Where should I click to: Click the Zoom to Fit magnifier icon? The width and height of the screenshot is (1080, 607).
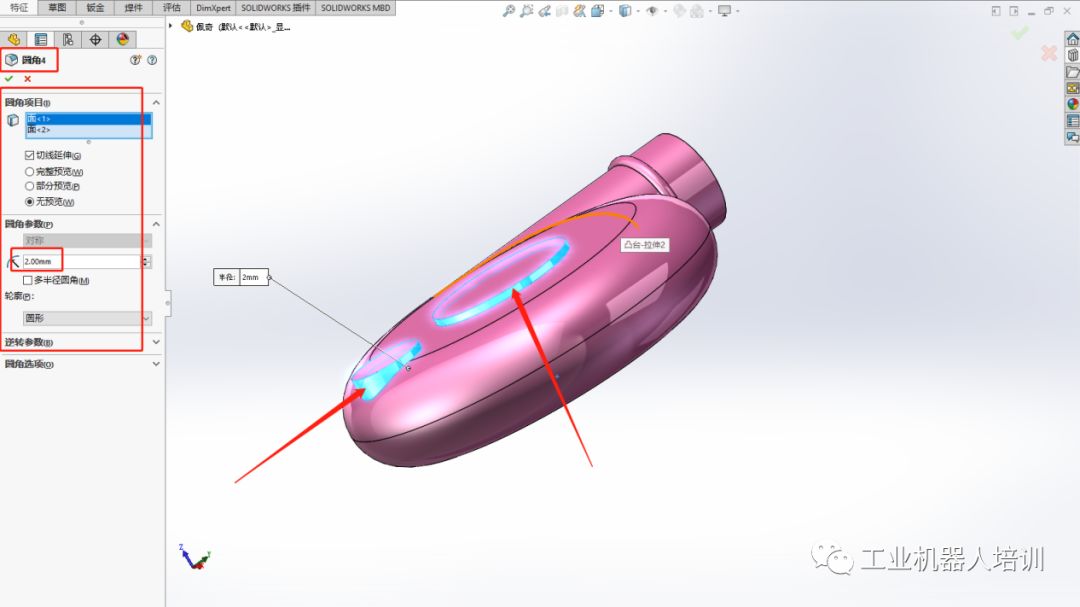[x=508, y=10]
